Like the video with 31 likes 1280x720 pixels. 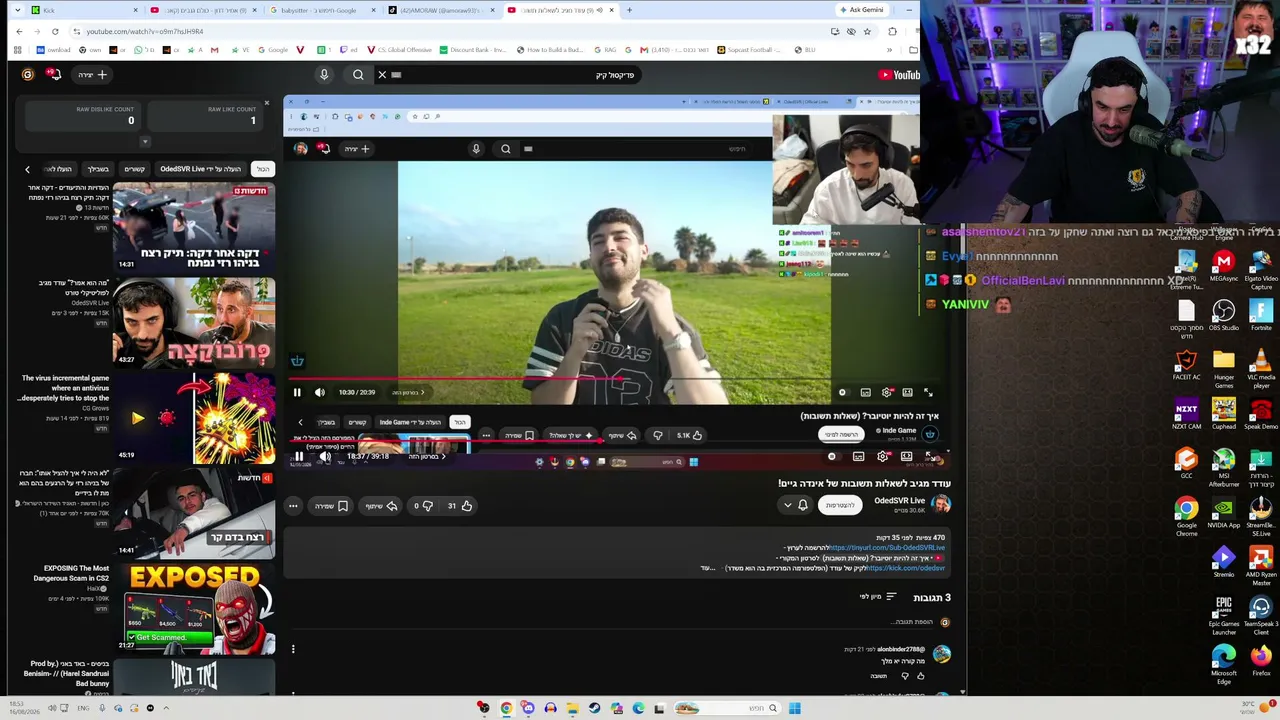click(459, 506)
